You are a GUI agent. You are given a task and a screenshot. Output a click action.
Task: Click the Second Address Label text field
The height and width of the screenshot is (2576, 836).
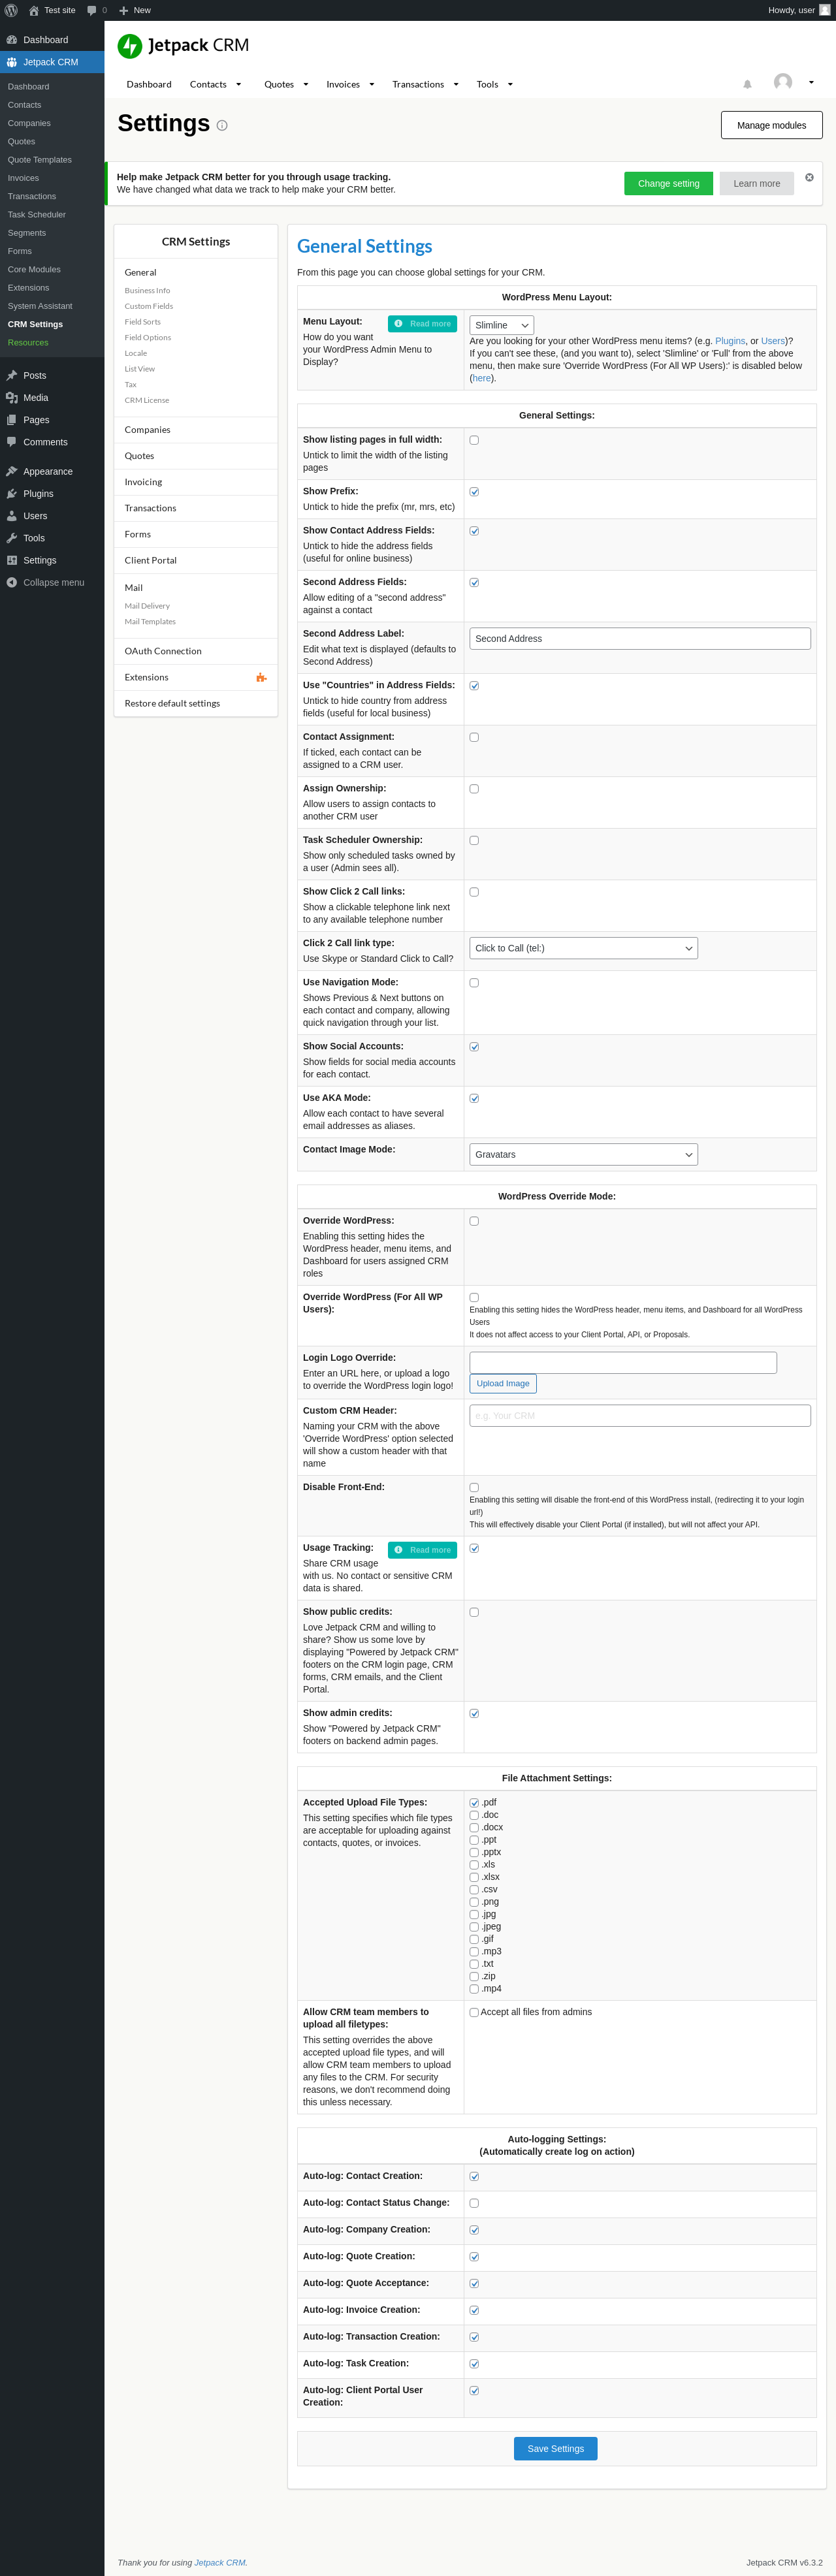click(x=639, y=639)
